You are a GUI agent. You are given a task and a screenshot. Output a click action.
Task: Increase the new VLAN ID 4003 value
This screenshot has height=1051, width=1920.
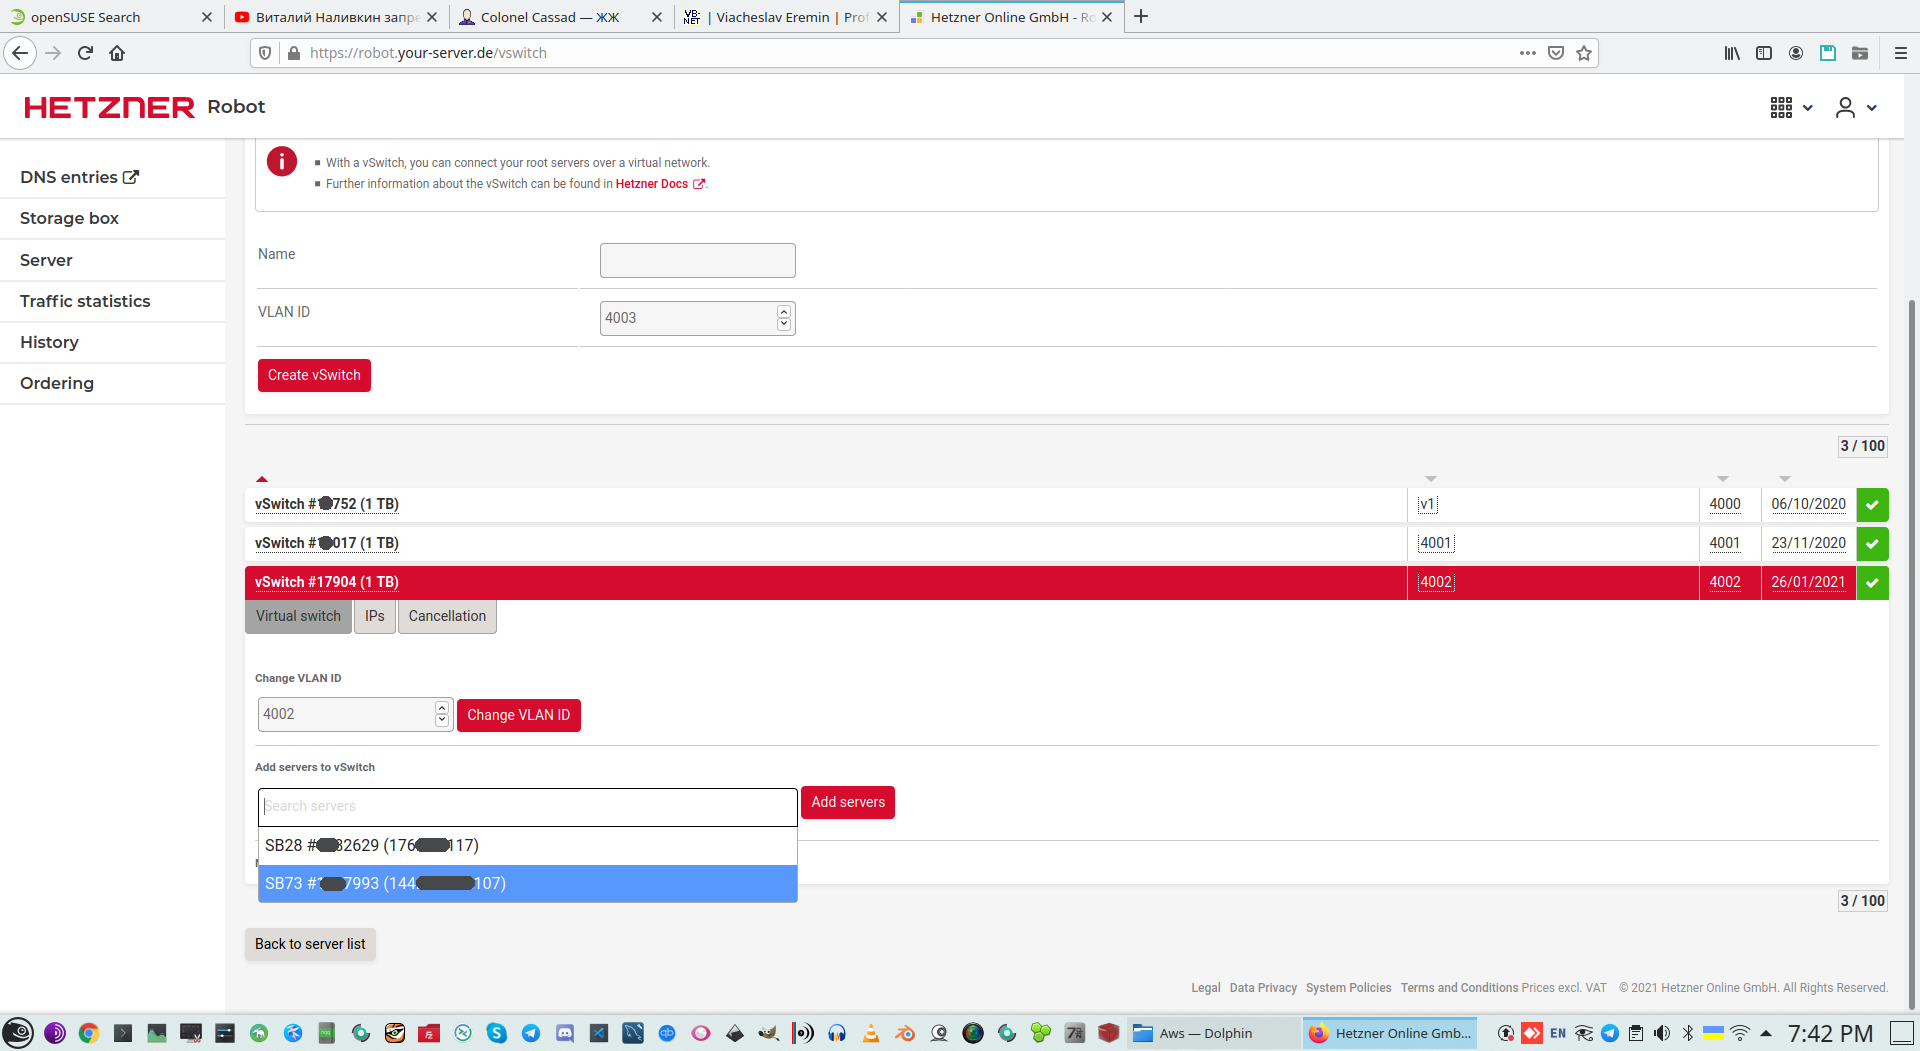click(x=784, y=311)
